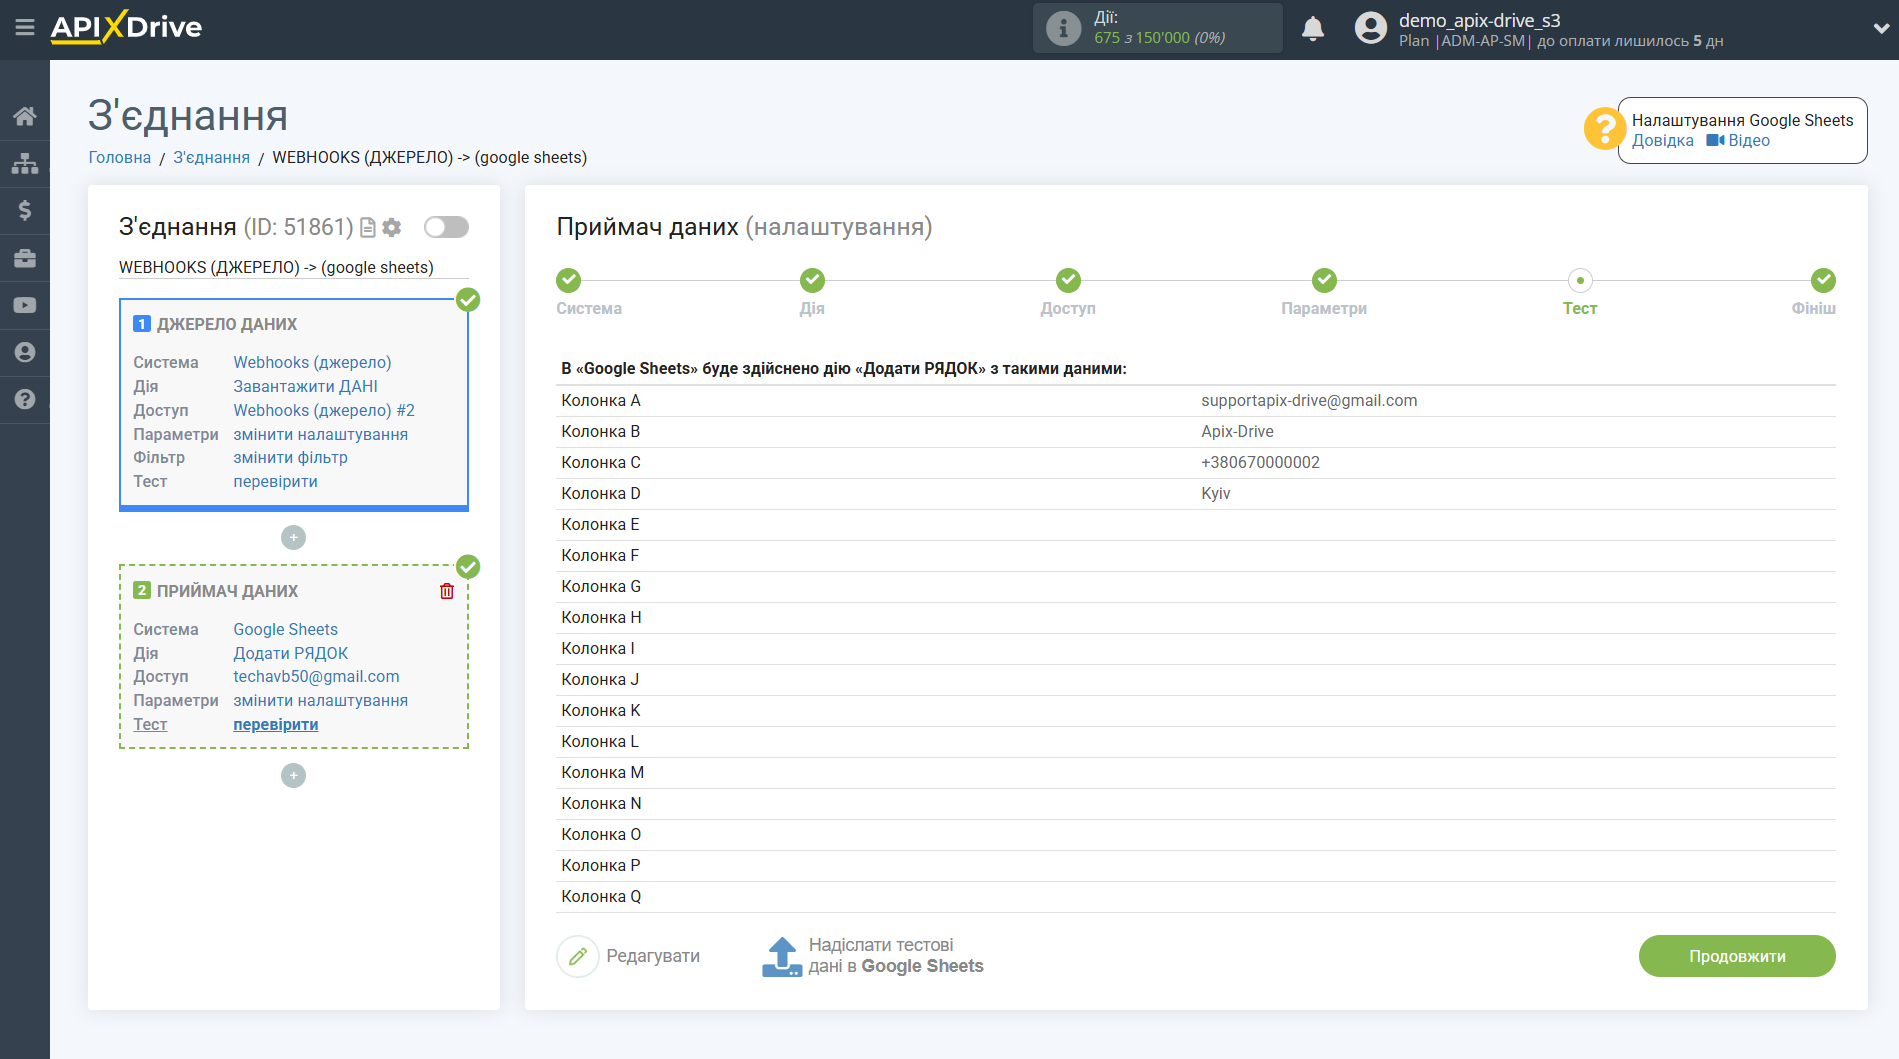Open Додати РЯДОК action link
Viewport: 1899px width, 1059px height.
tap(290, 653)
